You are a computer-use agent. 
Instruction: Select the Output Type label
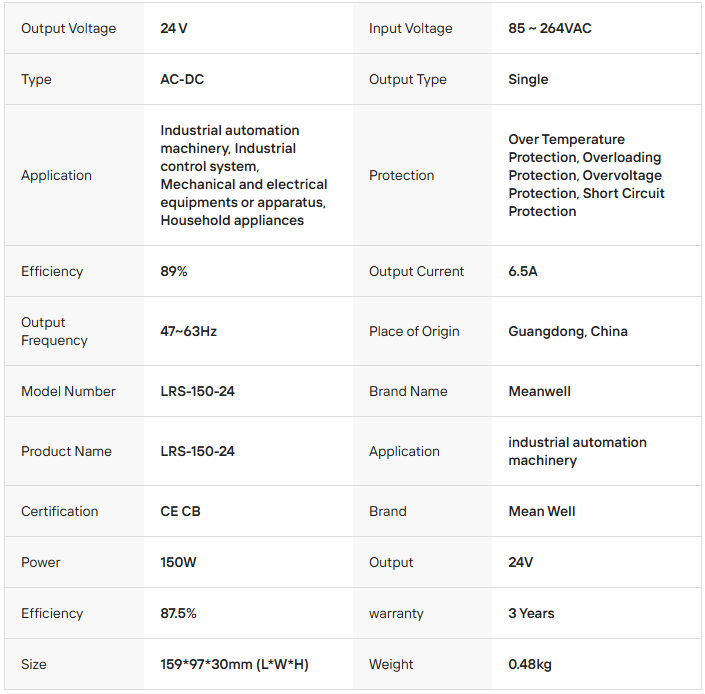tap(408, 79)
